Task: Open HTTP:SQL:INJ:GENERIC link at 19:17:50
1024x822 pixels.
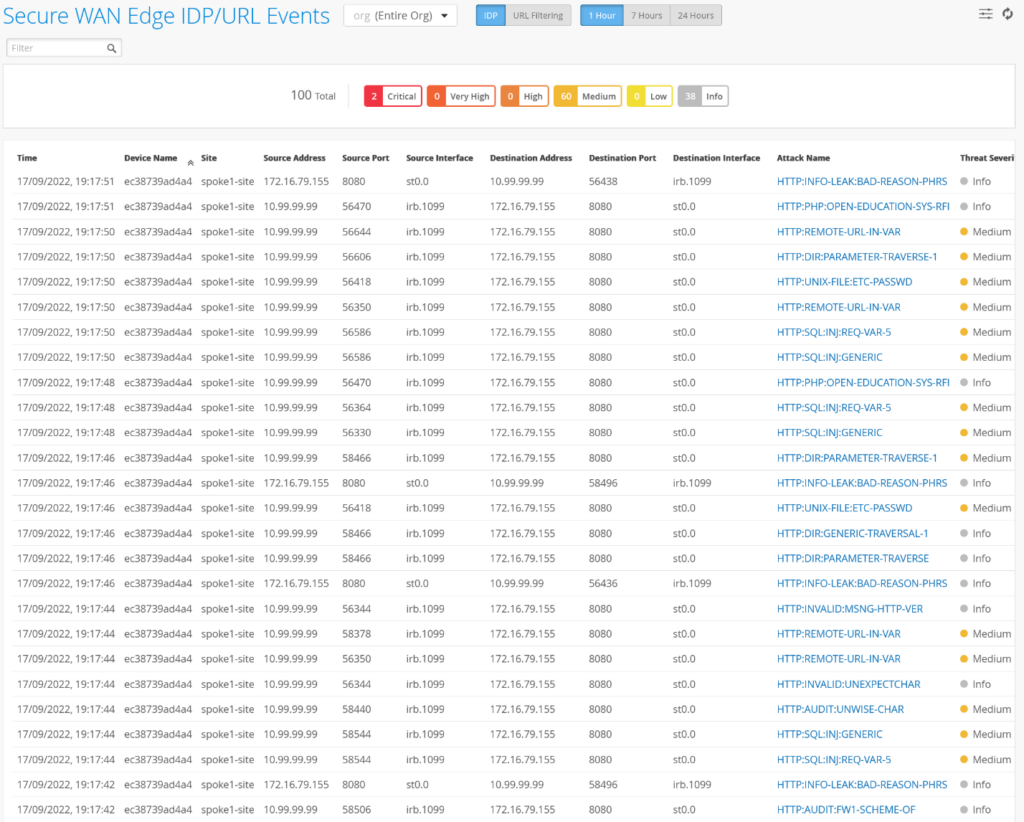Action: (829, 357)
